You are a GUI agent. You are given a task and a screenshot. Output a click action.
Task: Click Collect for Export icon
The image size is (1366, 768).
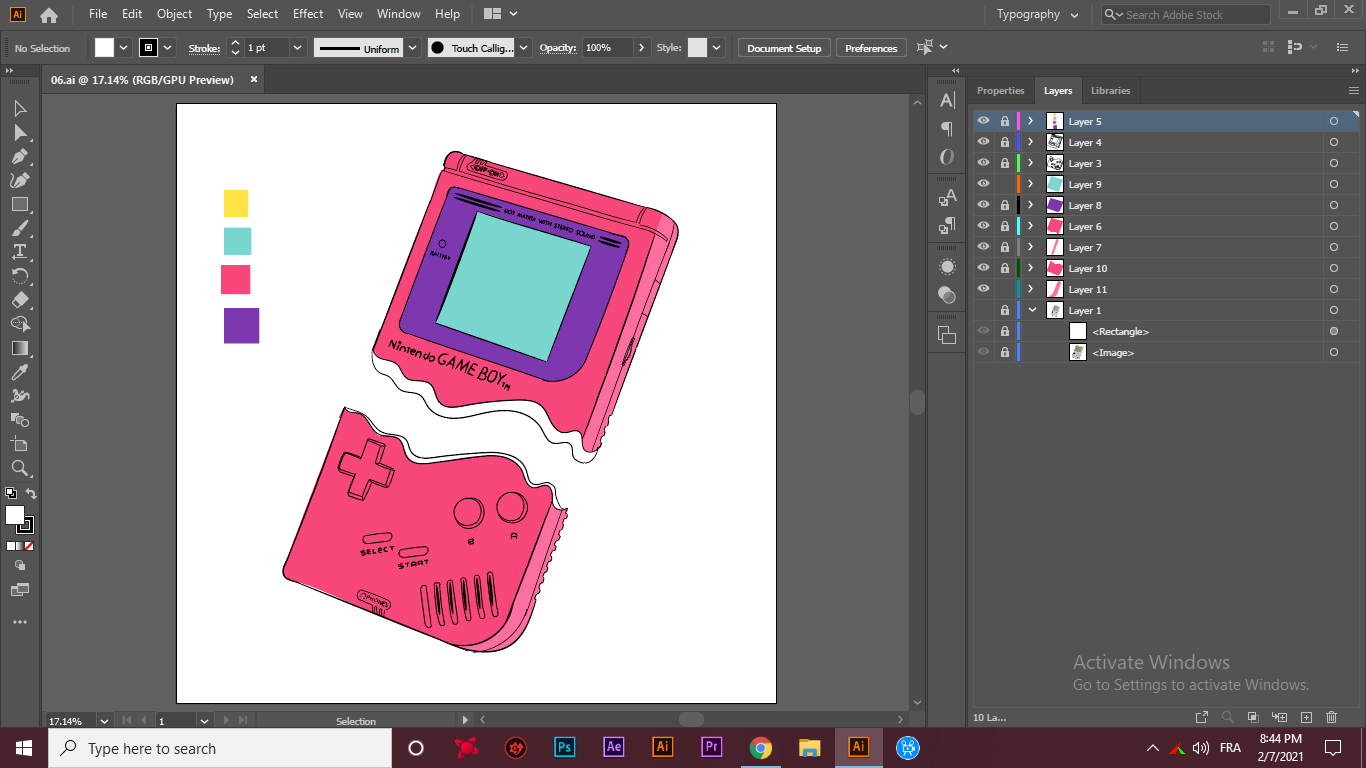click(1202, 717)
